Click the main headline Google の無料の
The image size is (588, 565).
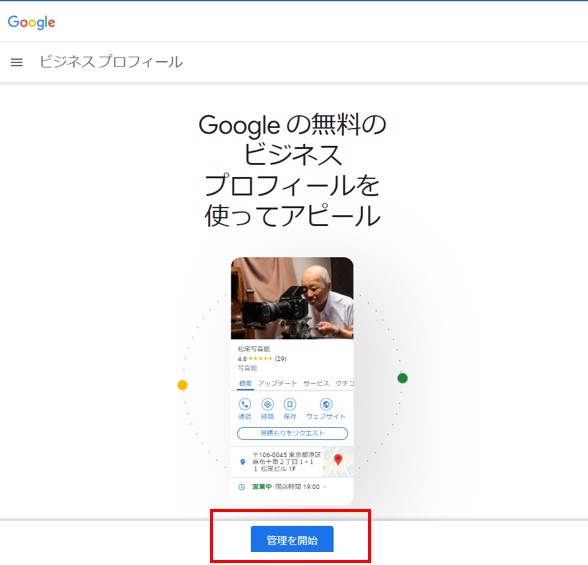[292, 124]
